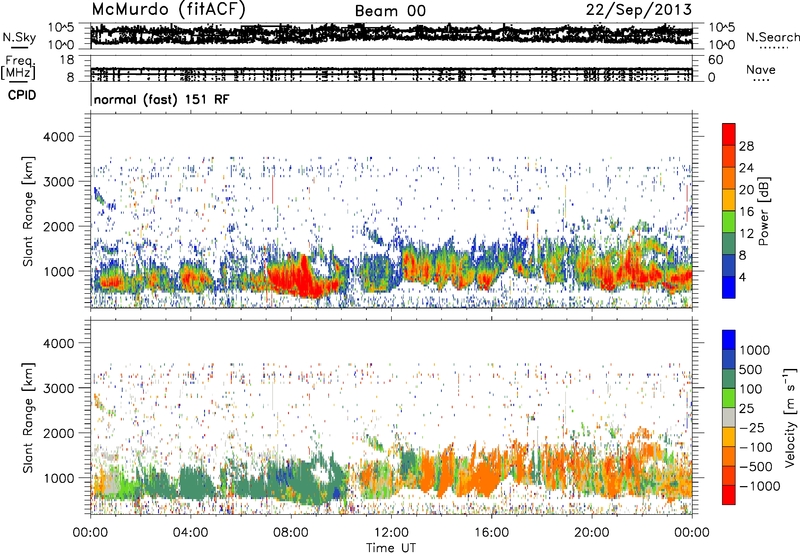Click the "N.Search" legend label
Screen dimensions: 800x554
point(772,37)
